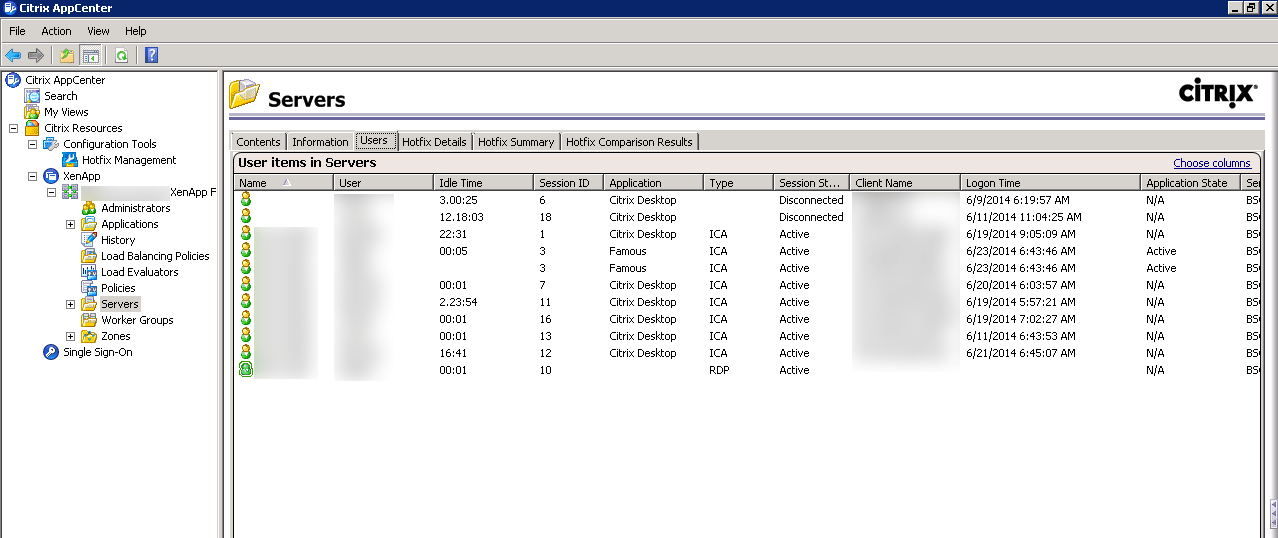Open the Hotfix Comparison Results tab

[x=629, y=142]
